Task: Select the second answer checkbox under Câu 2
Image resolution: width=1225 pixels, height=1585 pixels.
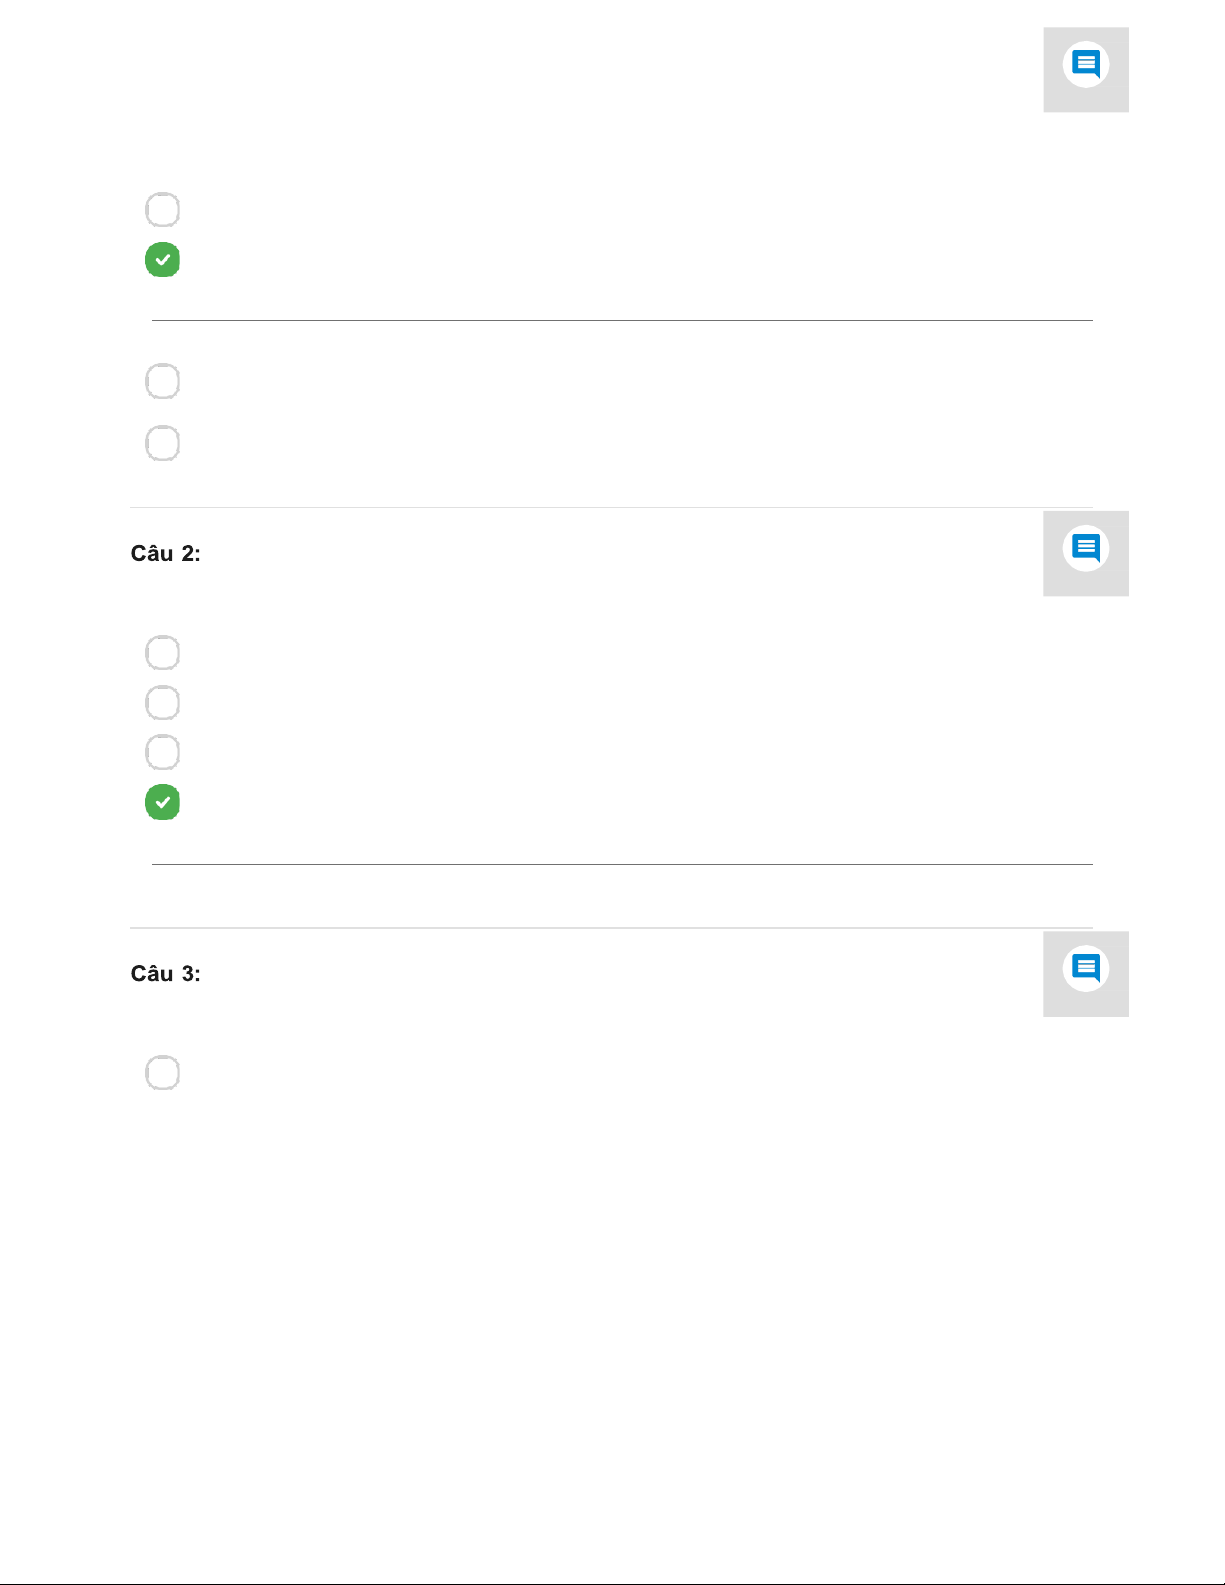Action: [162, 703]
